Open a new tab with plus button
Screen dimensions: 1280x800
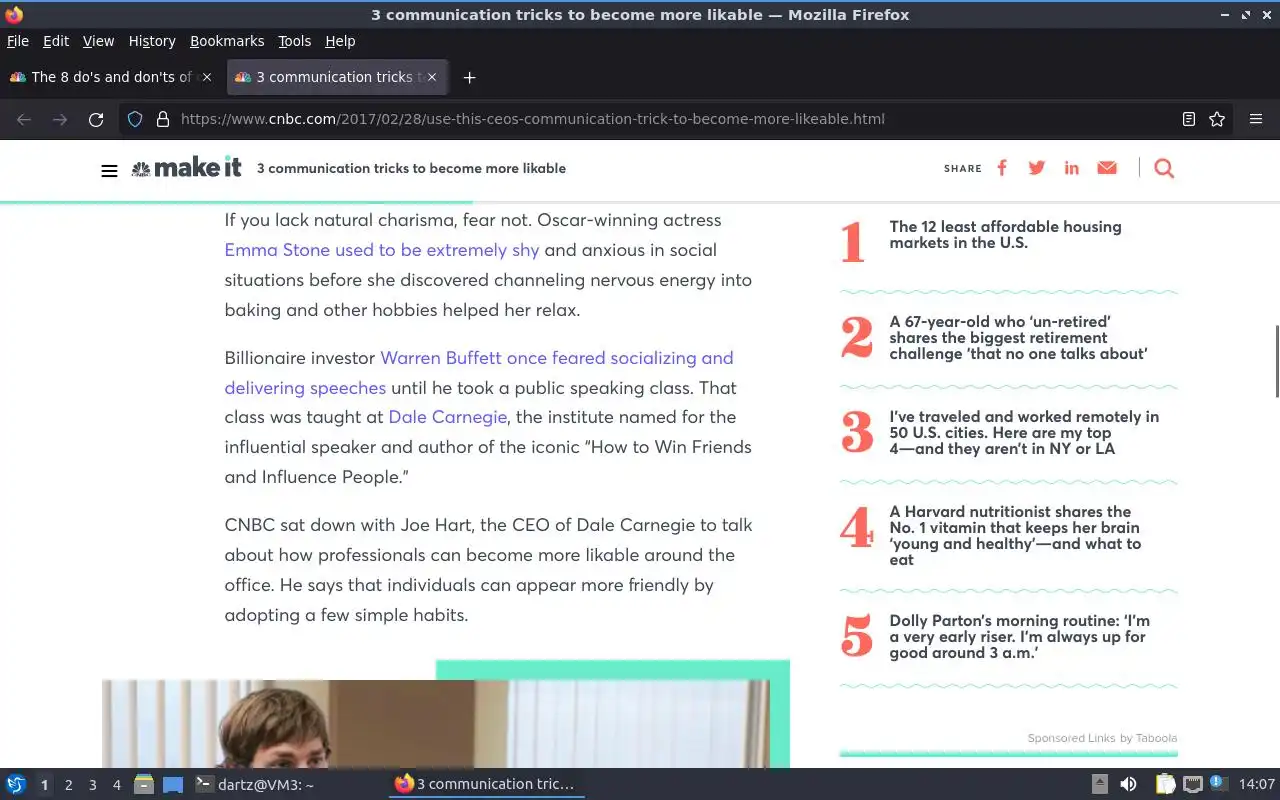point(469,77)
